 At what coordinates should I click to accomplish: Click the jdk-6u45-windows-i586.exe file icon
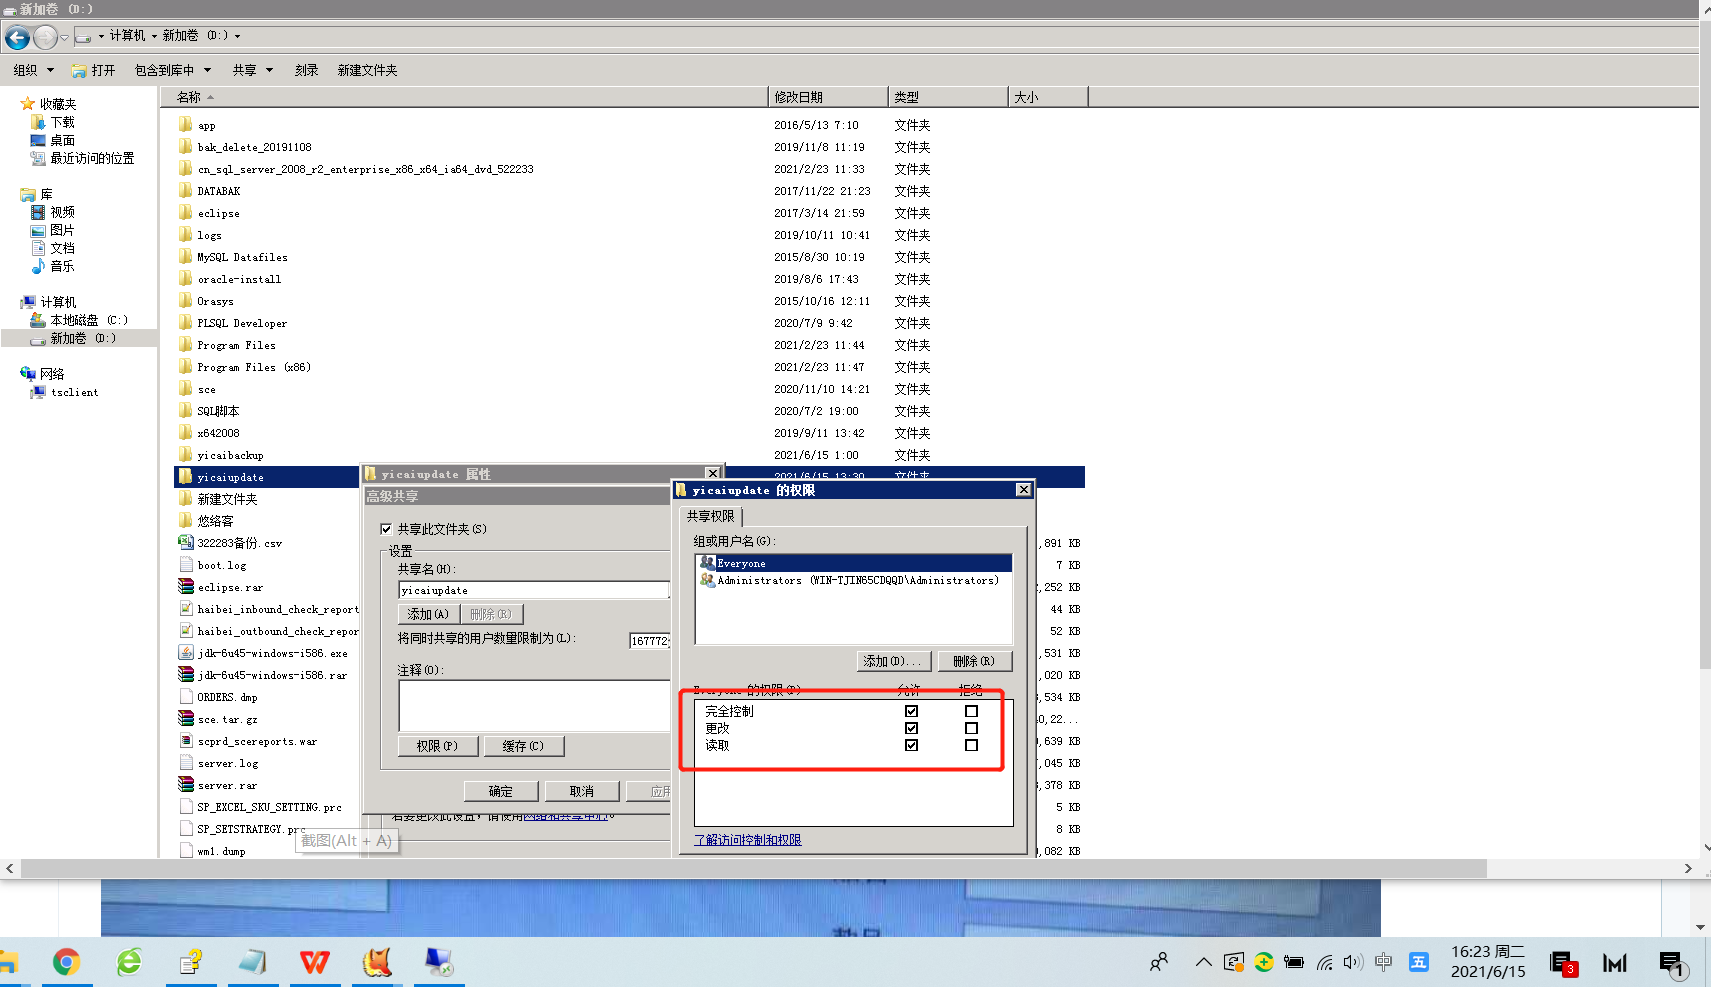pos(186,653)
